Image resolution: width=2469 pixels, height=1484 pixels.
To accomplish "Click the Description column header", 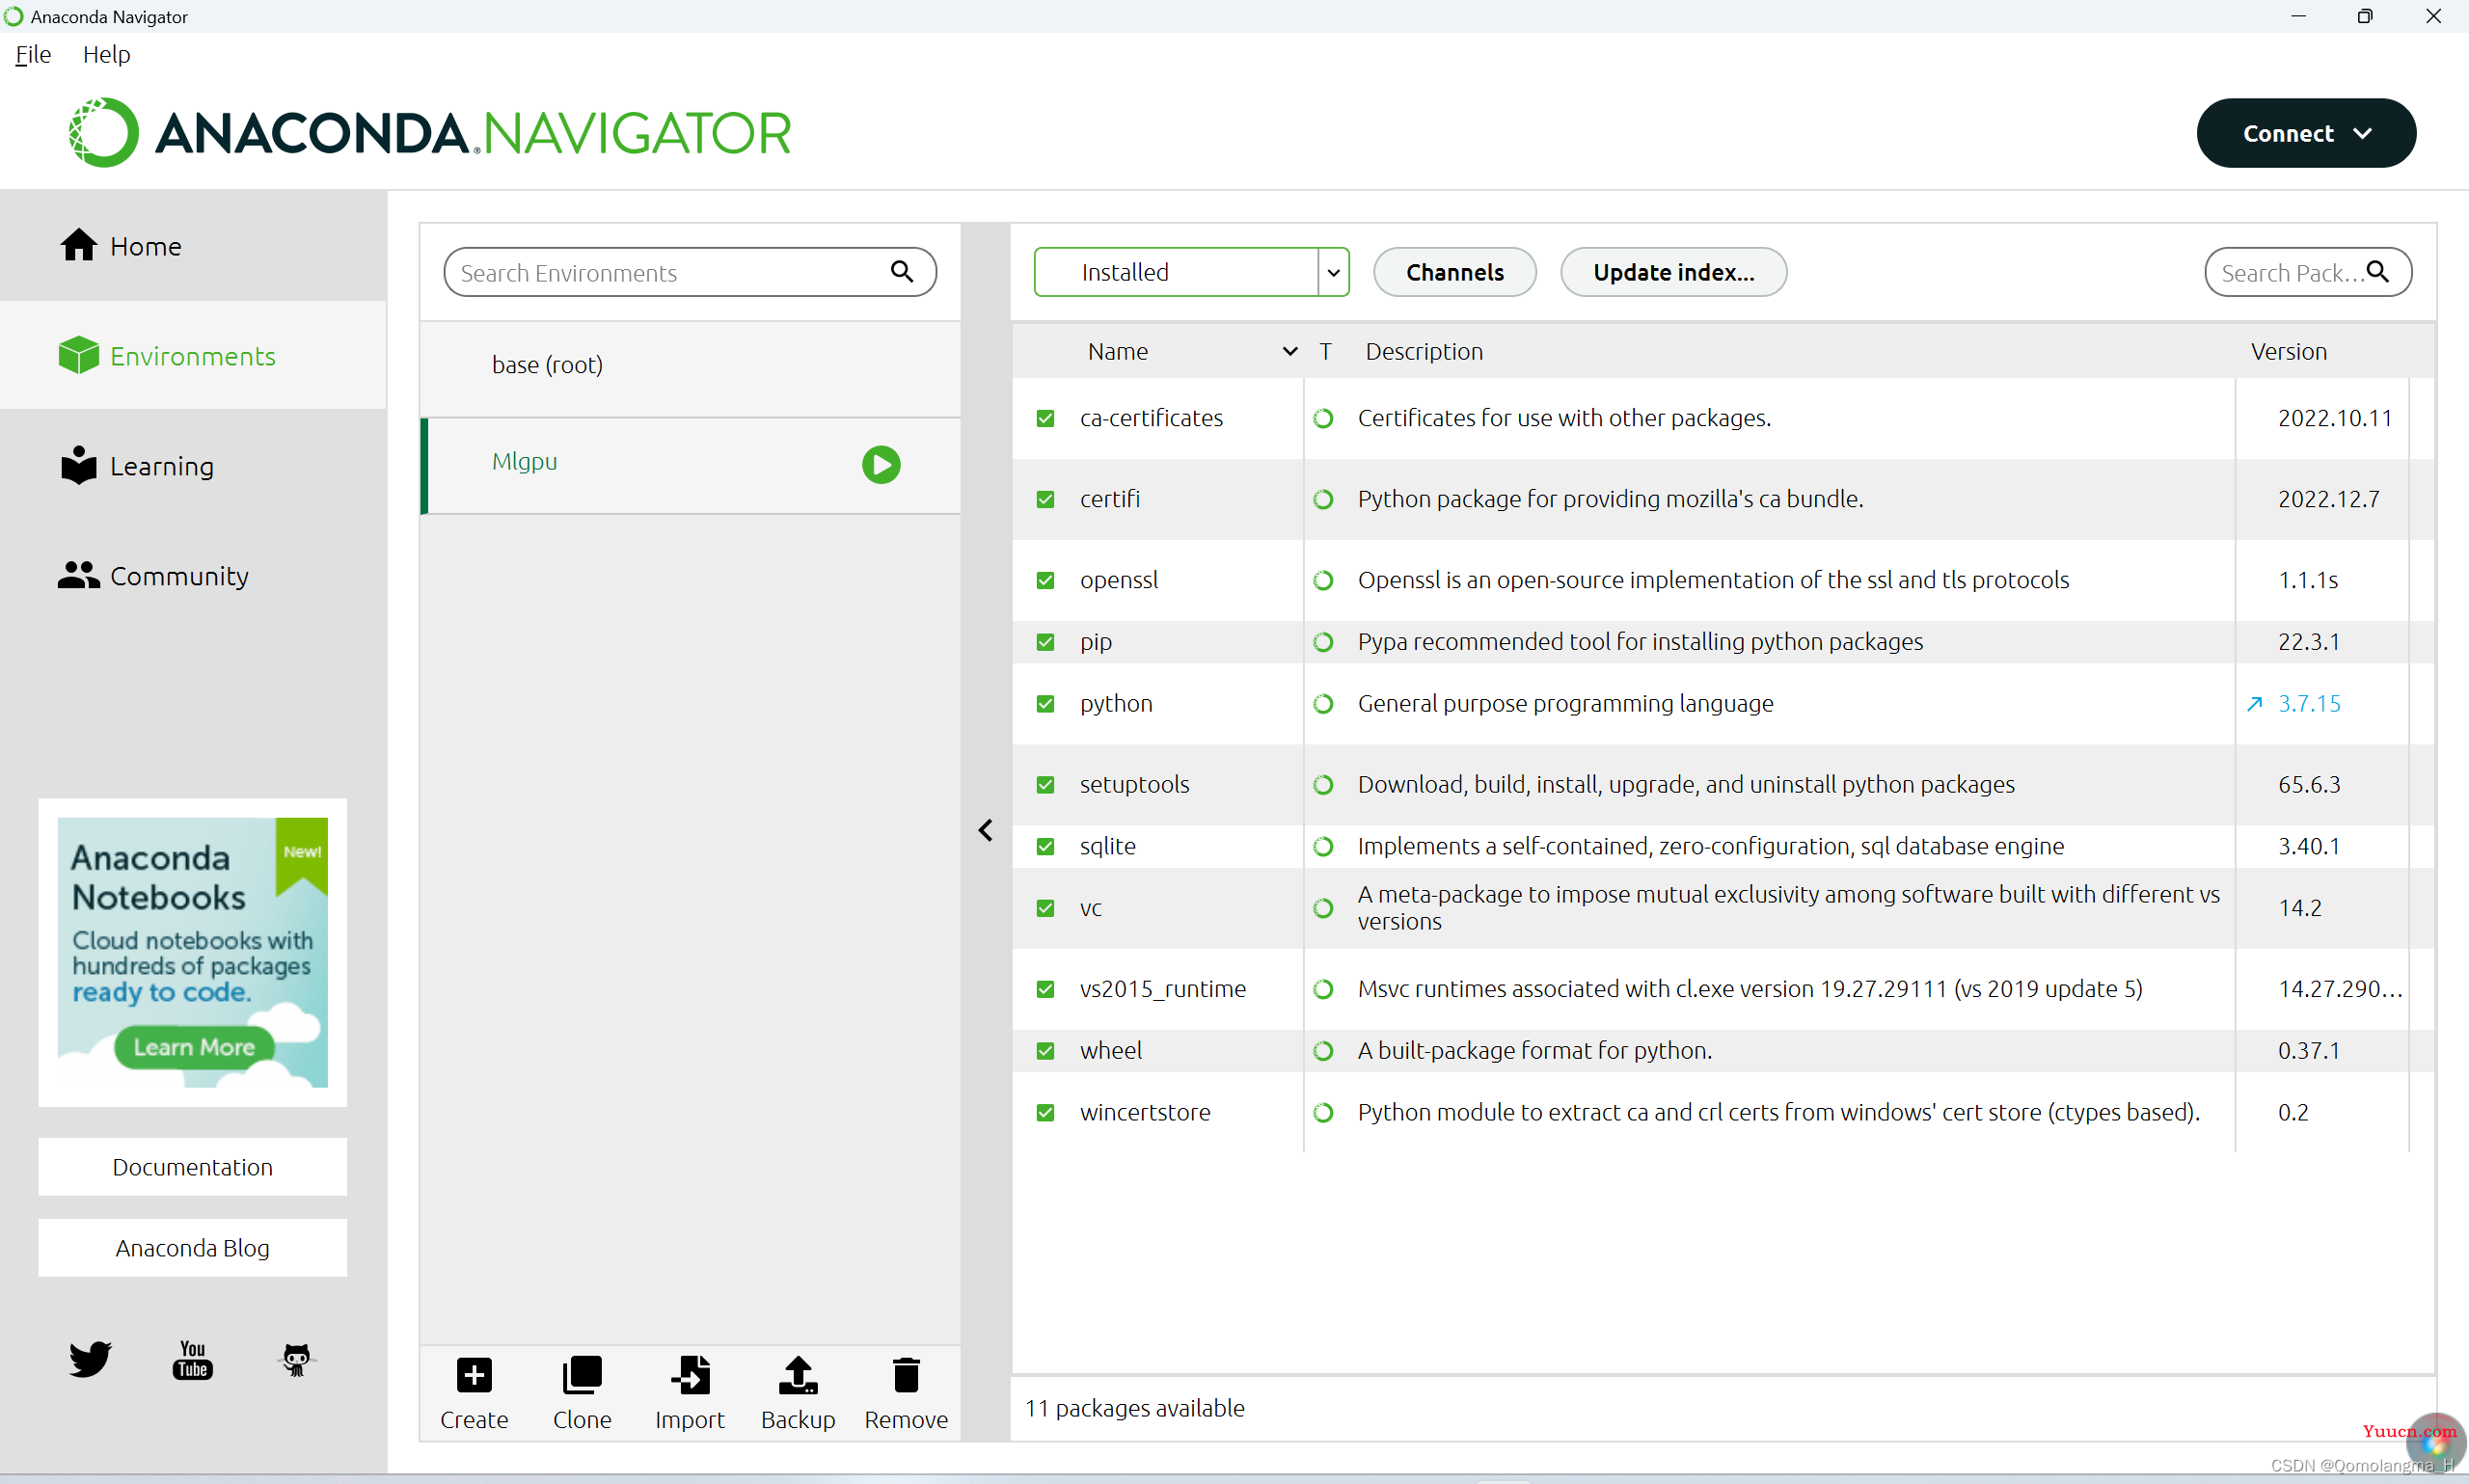I will [x=1424, y=351].
